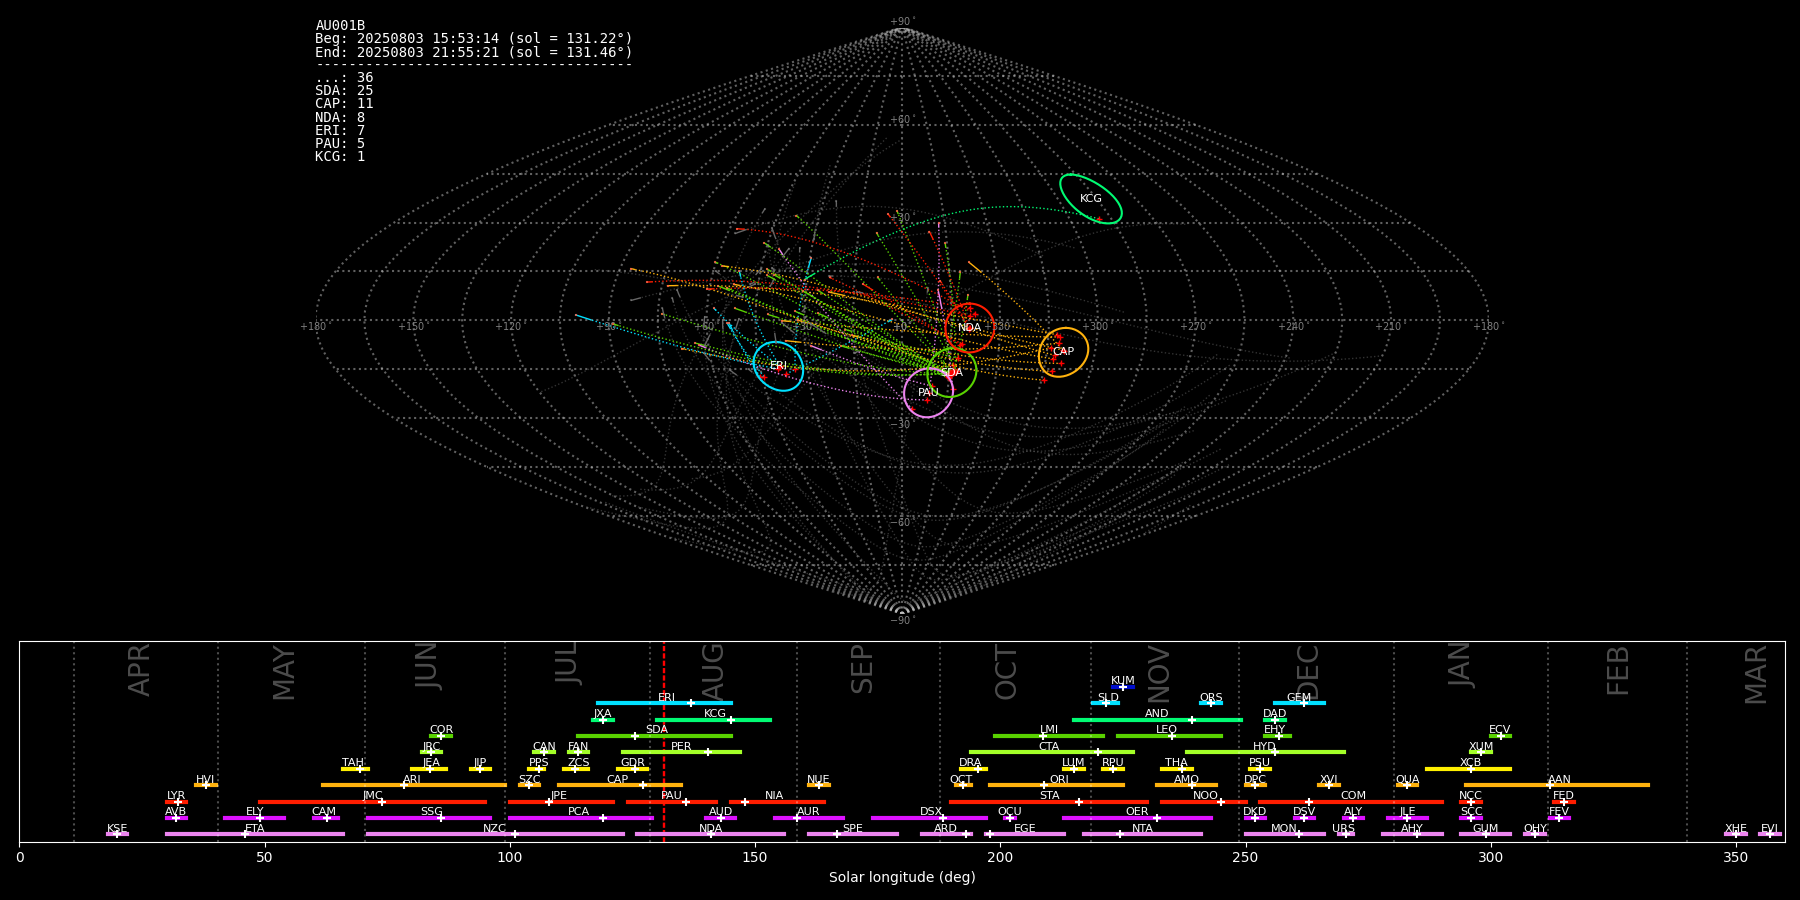This screenshot has width=1800, height=900.
Task: Click the AND shower bar in timeline
Action: point(1157,720)
